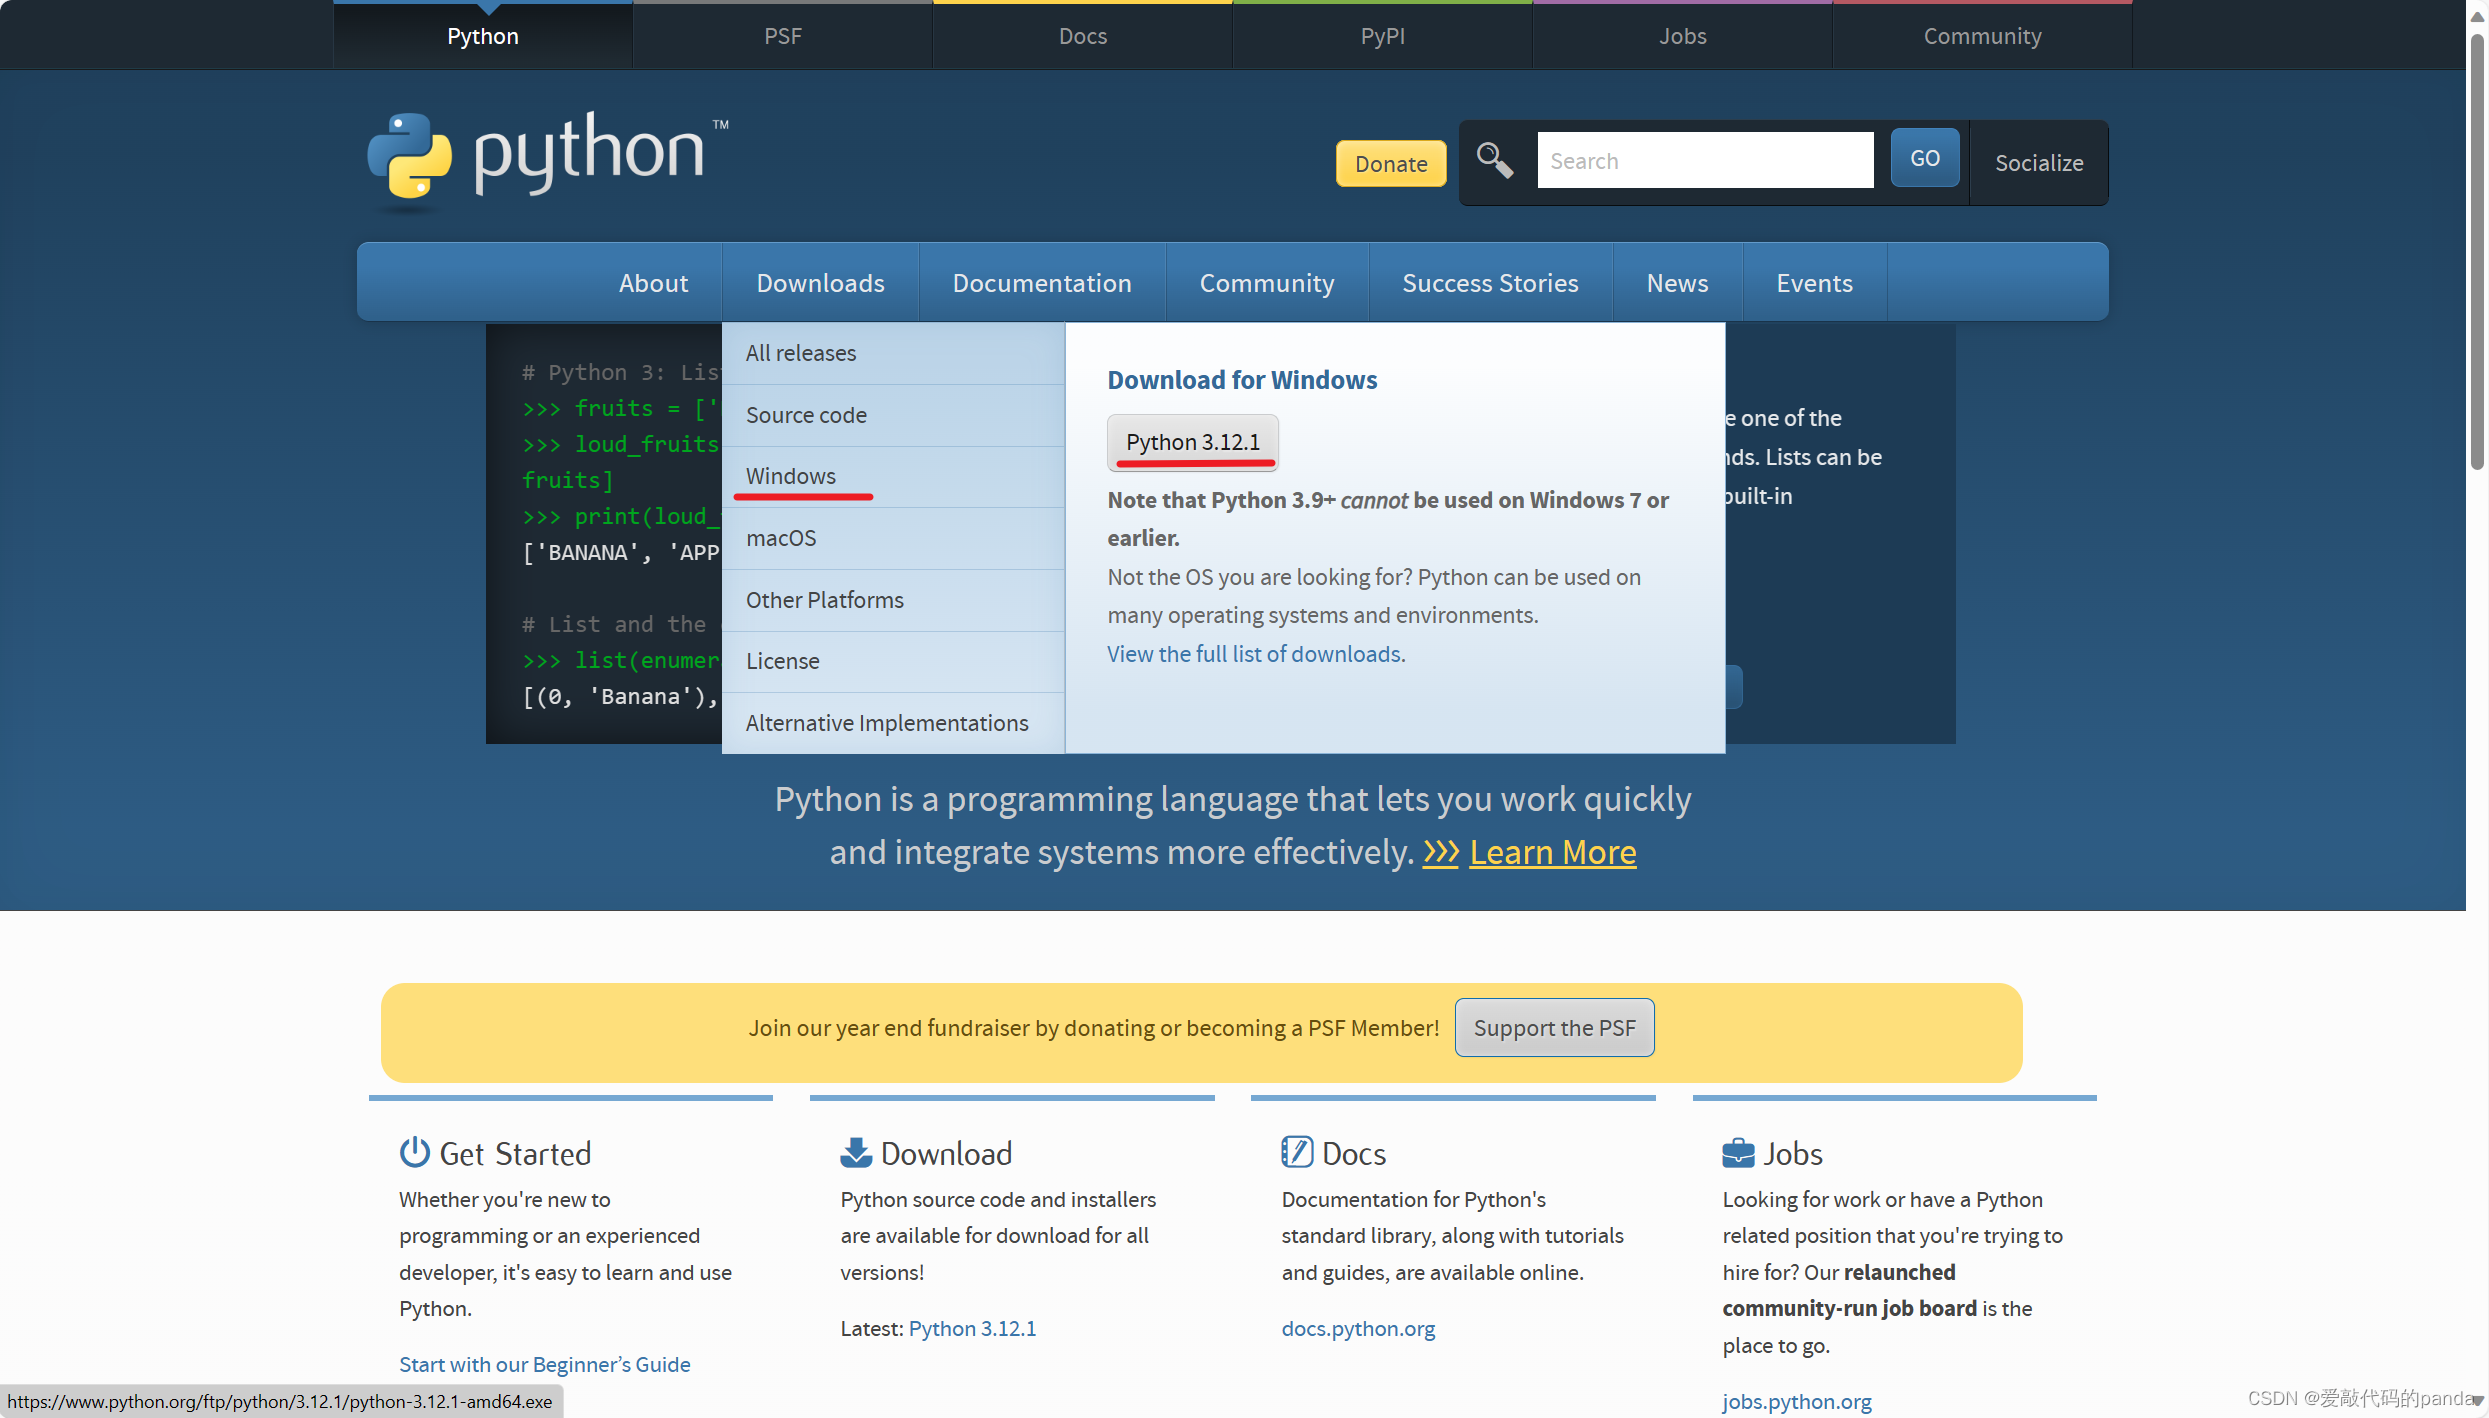2489x1418 pixels.
Task: Open View the full list of downloads link
Action: pos(1255,654)
